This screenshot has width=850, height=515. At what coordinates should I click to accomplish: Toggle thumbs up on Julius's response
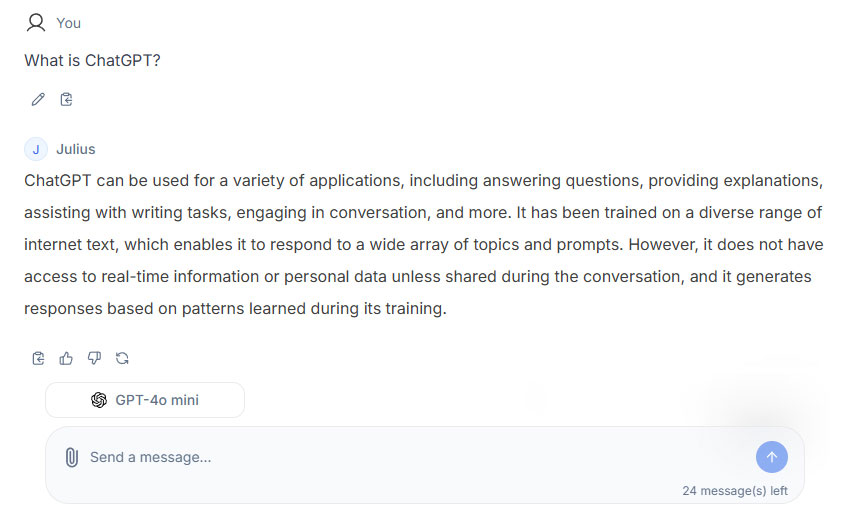(66, 358)
